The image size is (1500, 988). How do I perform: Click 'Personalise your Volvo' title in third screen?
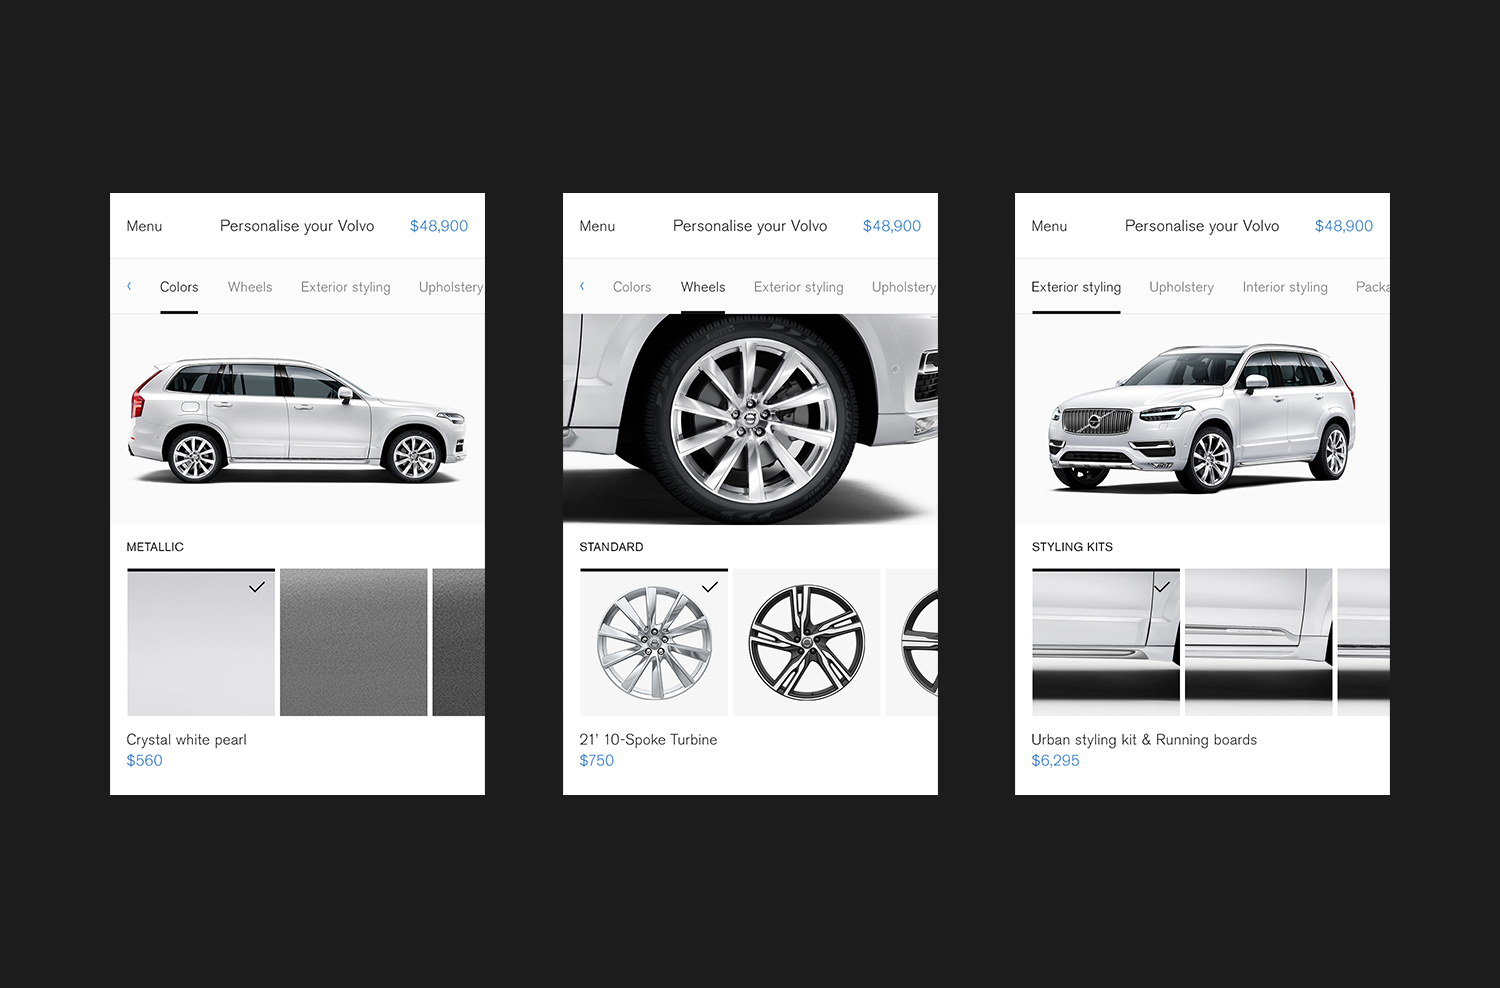[1202, 226]
